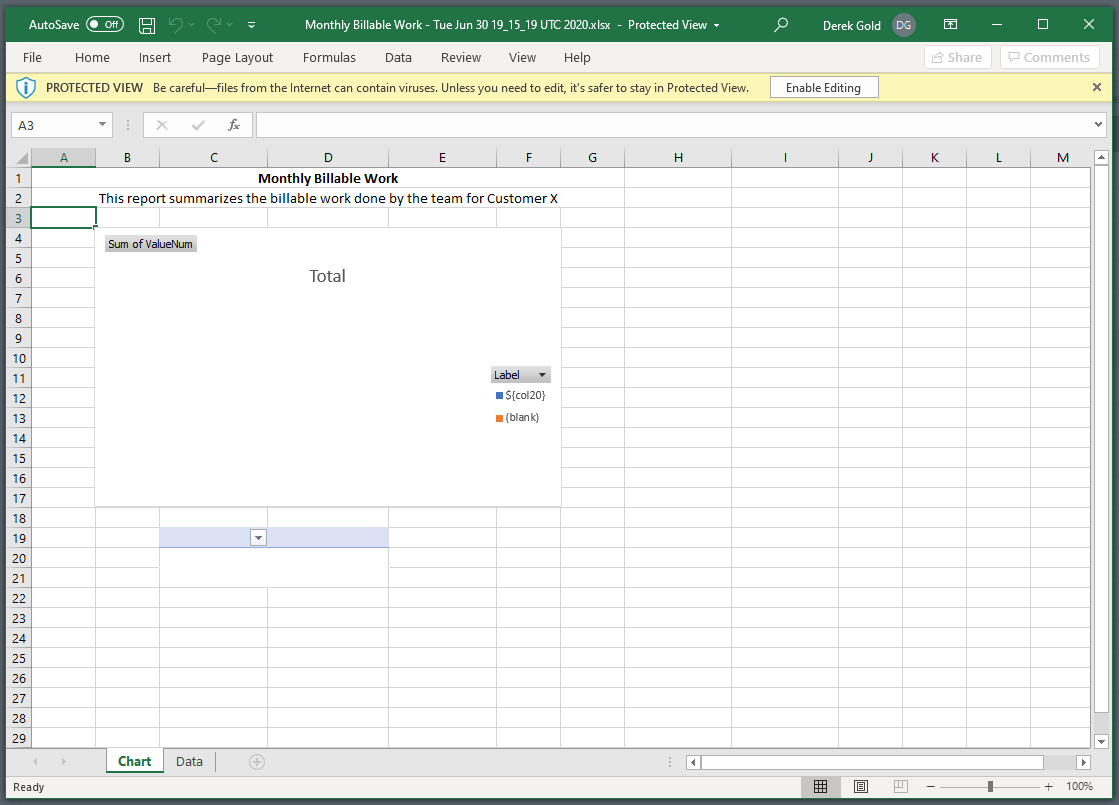The image size is (1119, 805).
Task: Open Ribbon Display Options icon
Action: [950, 25]
